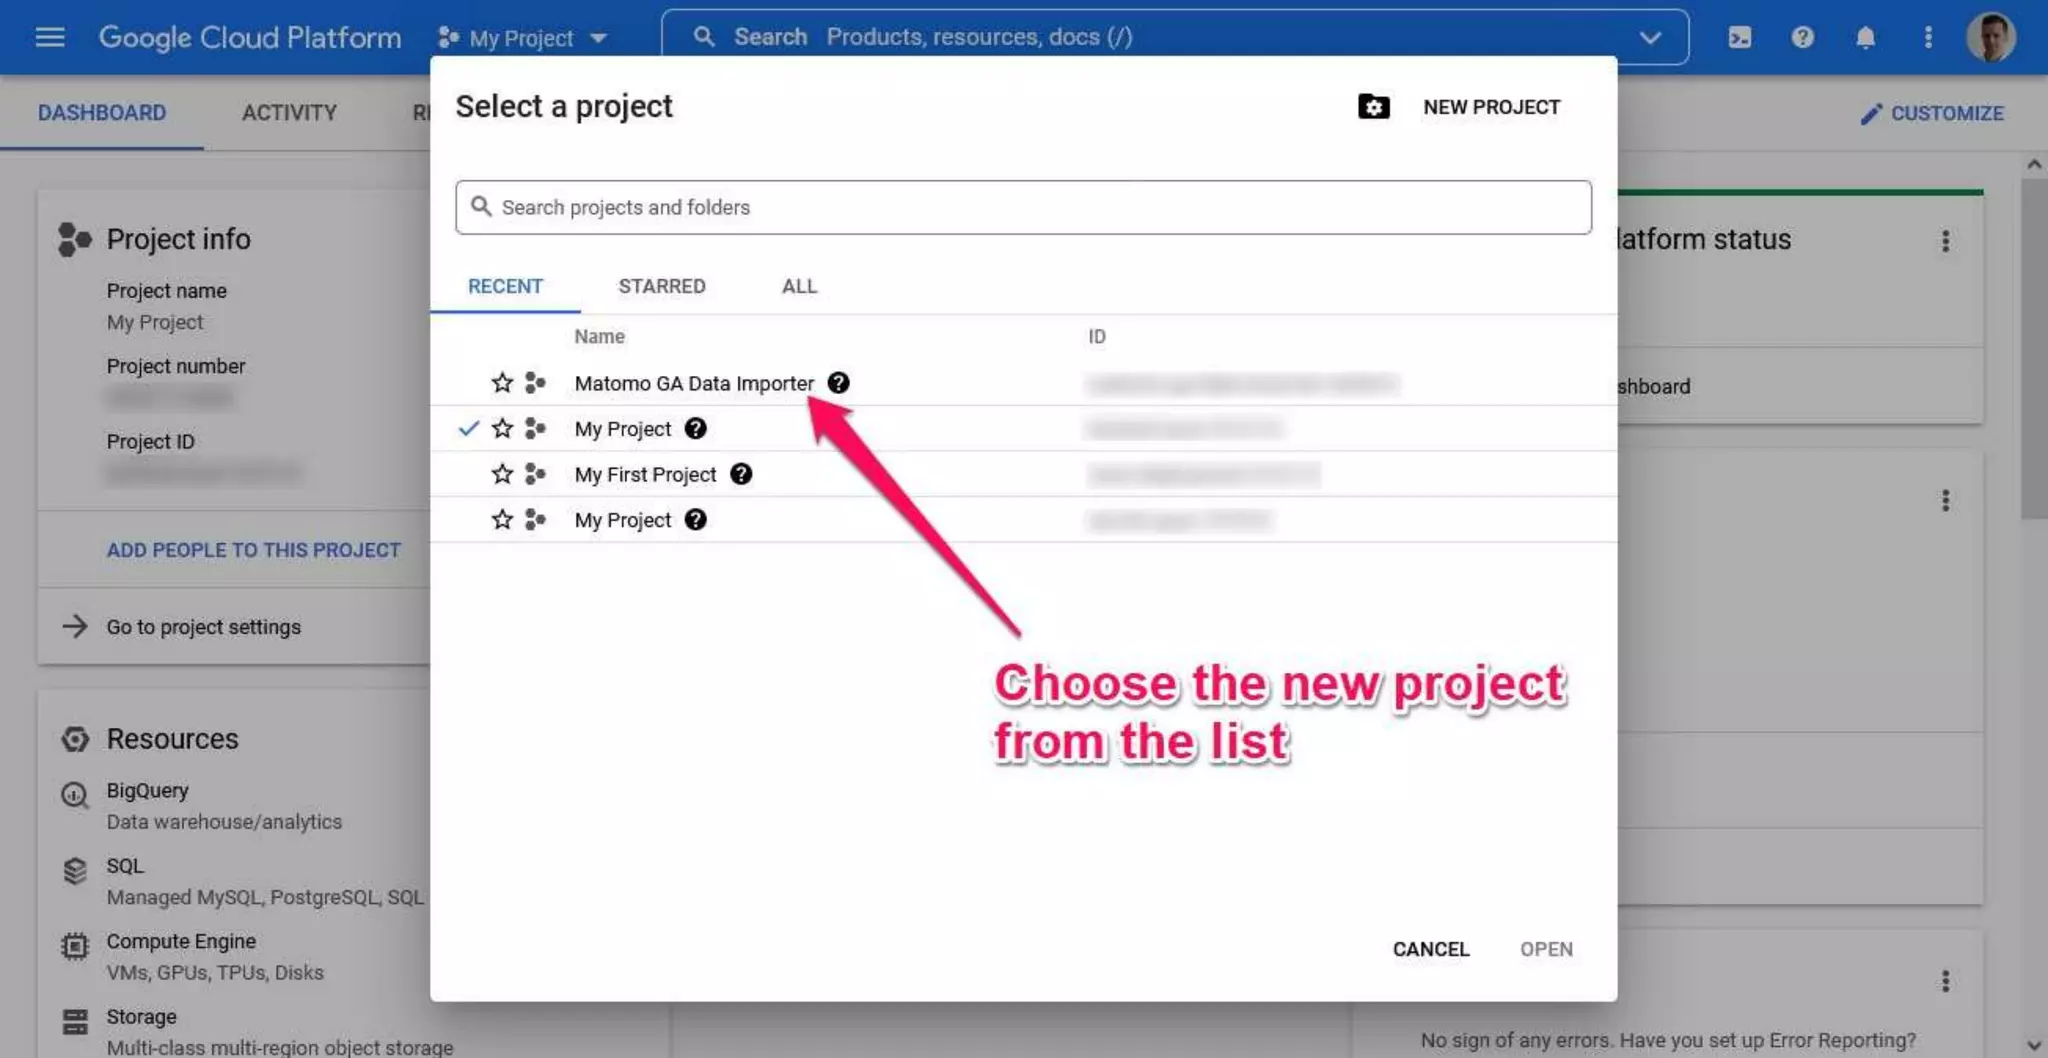Click the Project info hexagon icon
The width and height of the screenshot is (2048, 1058).
pyautogui.click(x=73, y=239)
